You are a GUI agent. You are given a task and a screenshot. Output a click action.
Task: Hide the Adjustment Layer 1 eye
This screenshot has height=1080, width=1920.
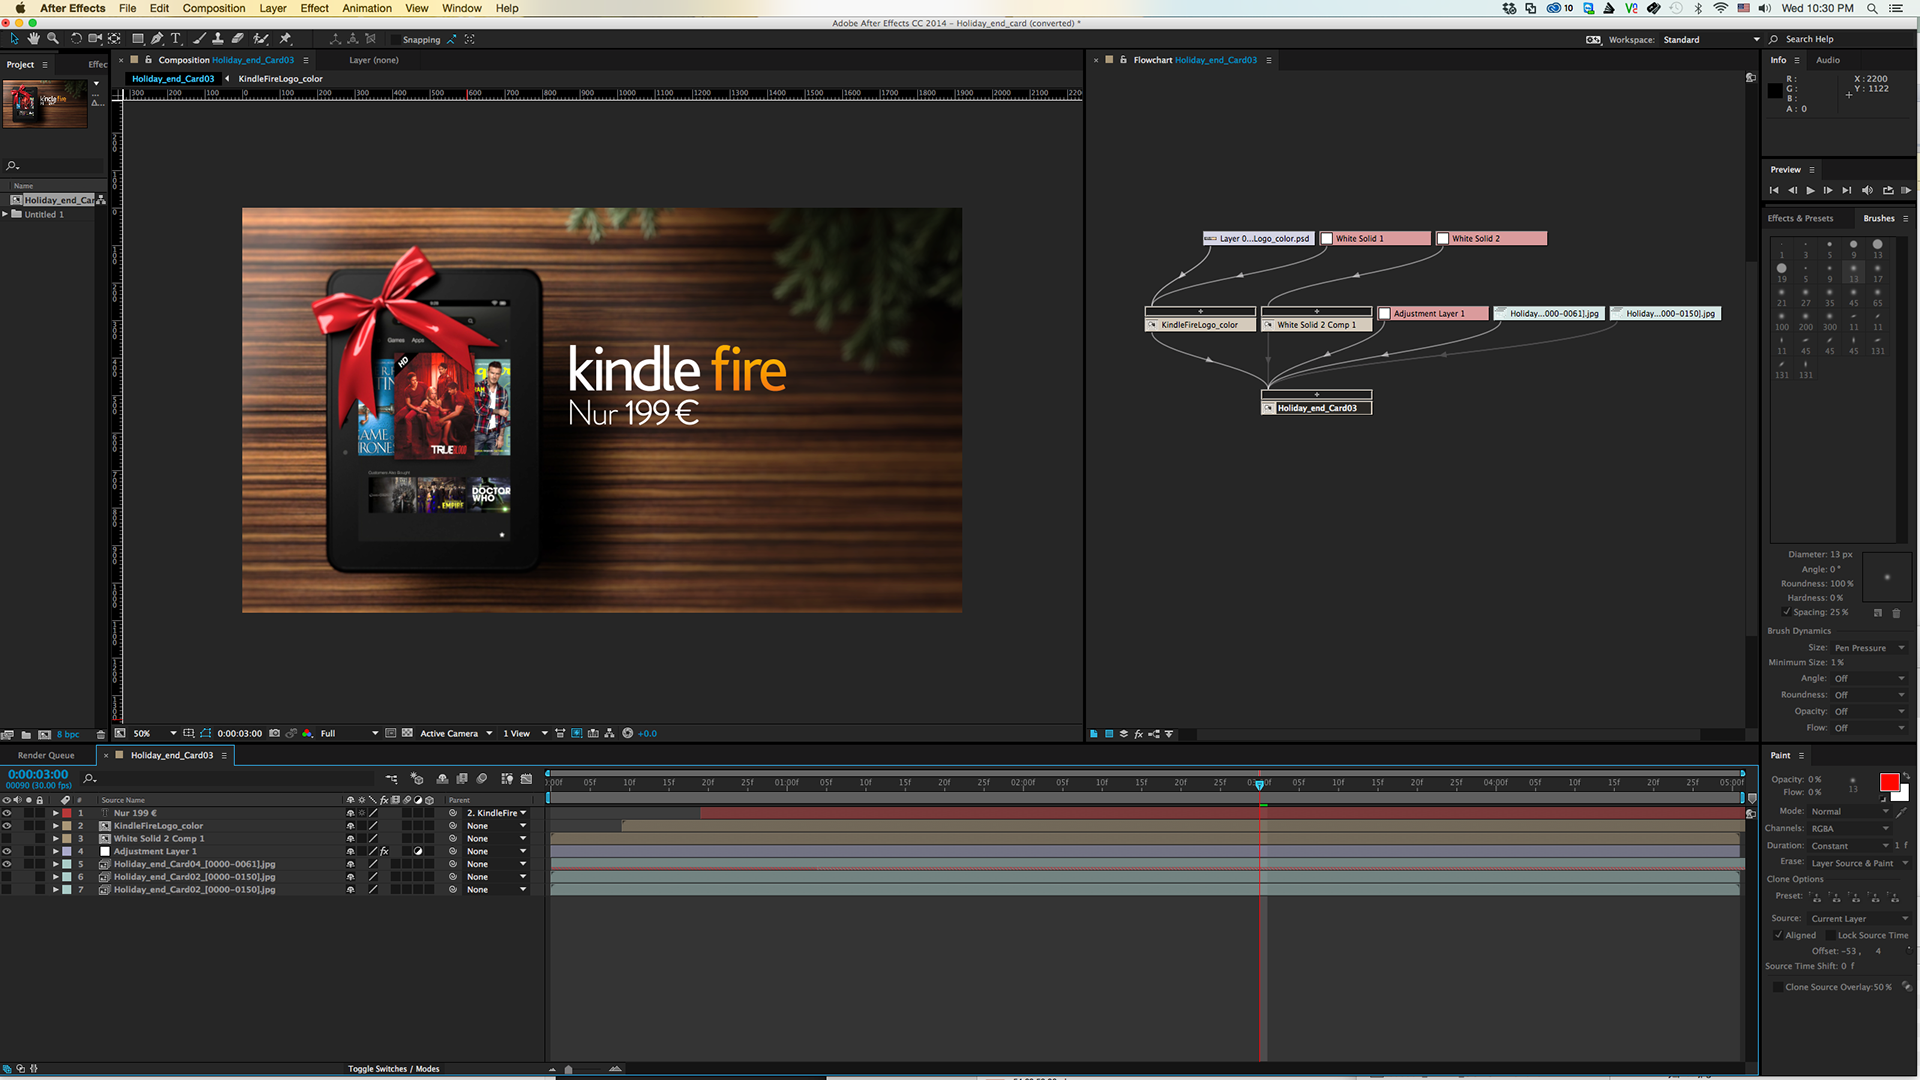(x=7, y=851)
